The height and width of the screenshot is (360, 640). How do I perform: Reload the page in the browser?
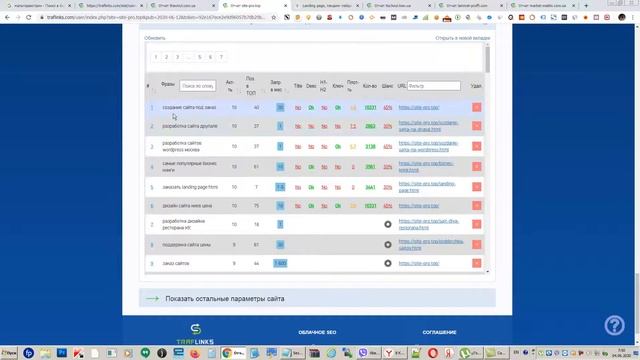coord(29,18)
